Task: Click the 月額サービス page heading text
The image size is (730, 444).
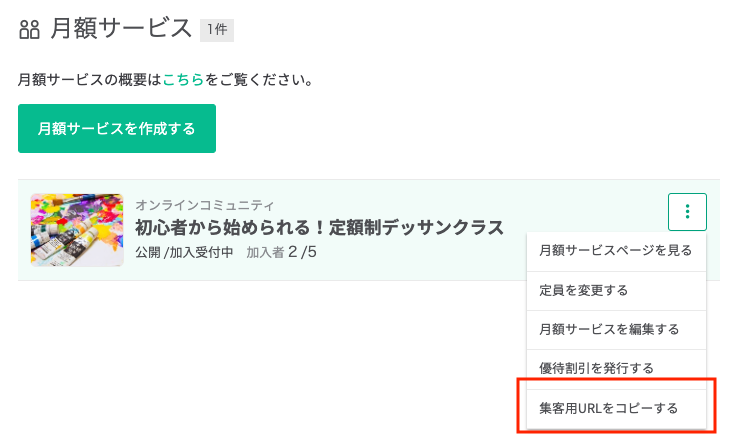Action: [121, 28]
